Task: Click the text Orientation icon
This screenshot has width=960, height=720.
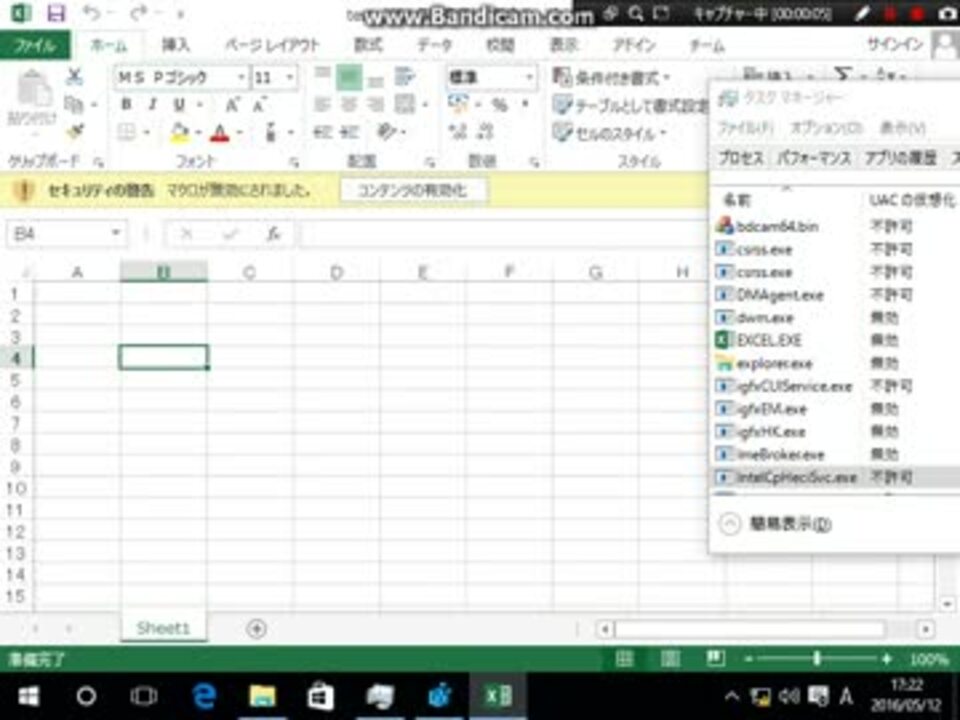Action: point(386,132)
